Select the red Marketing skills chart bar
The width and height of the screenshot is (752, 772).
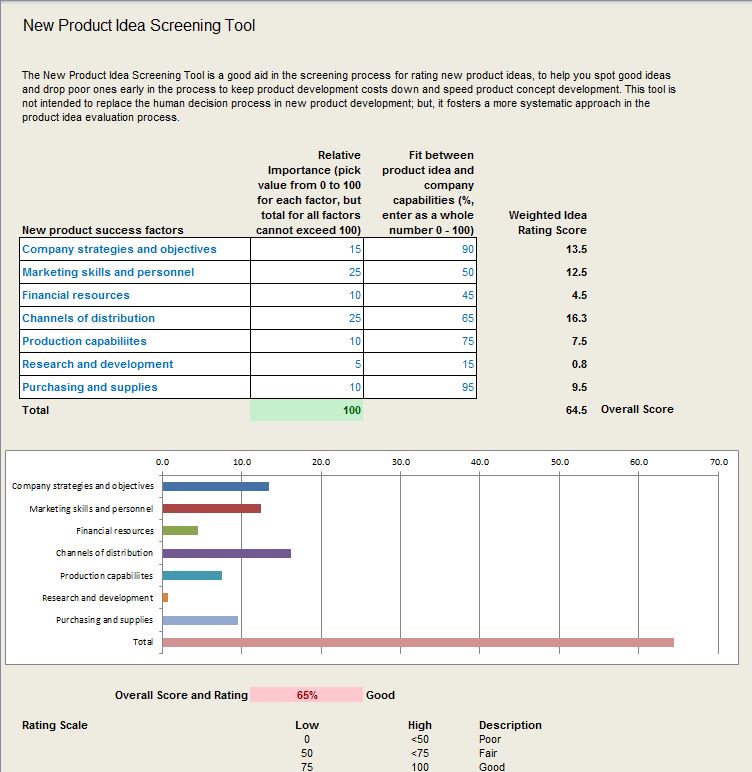(x=212, y=509)
